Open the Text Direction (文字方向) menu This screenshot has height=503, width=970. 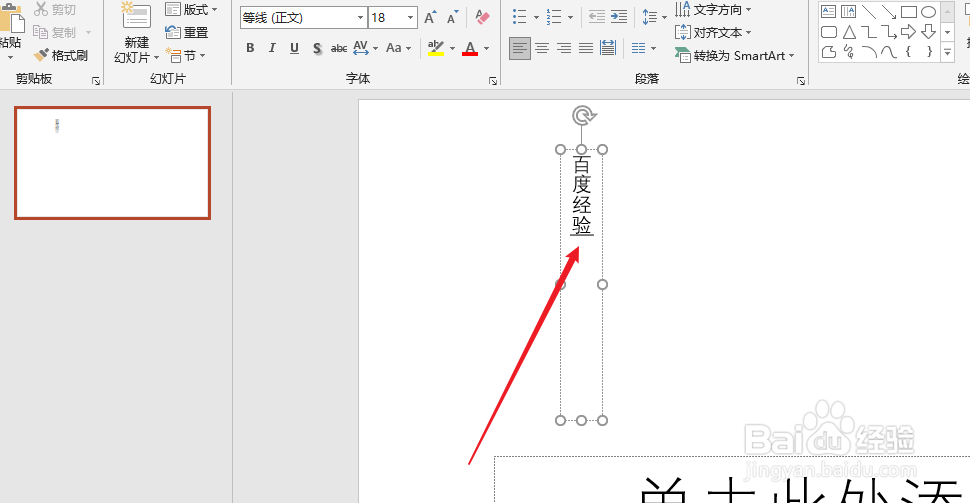(x=713, y=10)
